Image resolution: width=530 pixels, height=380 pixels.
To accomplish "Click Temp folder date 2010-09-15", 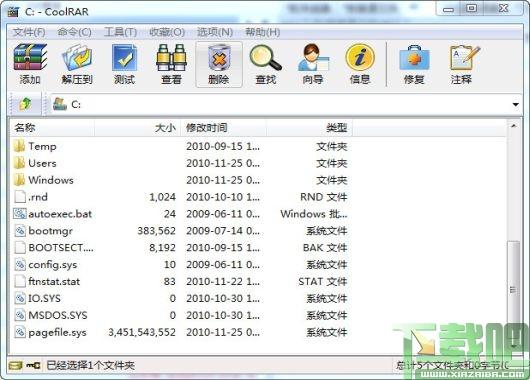I will [223, 146].
